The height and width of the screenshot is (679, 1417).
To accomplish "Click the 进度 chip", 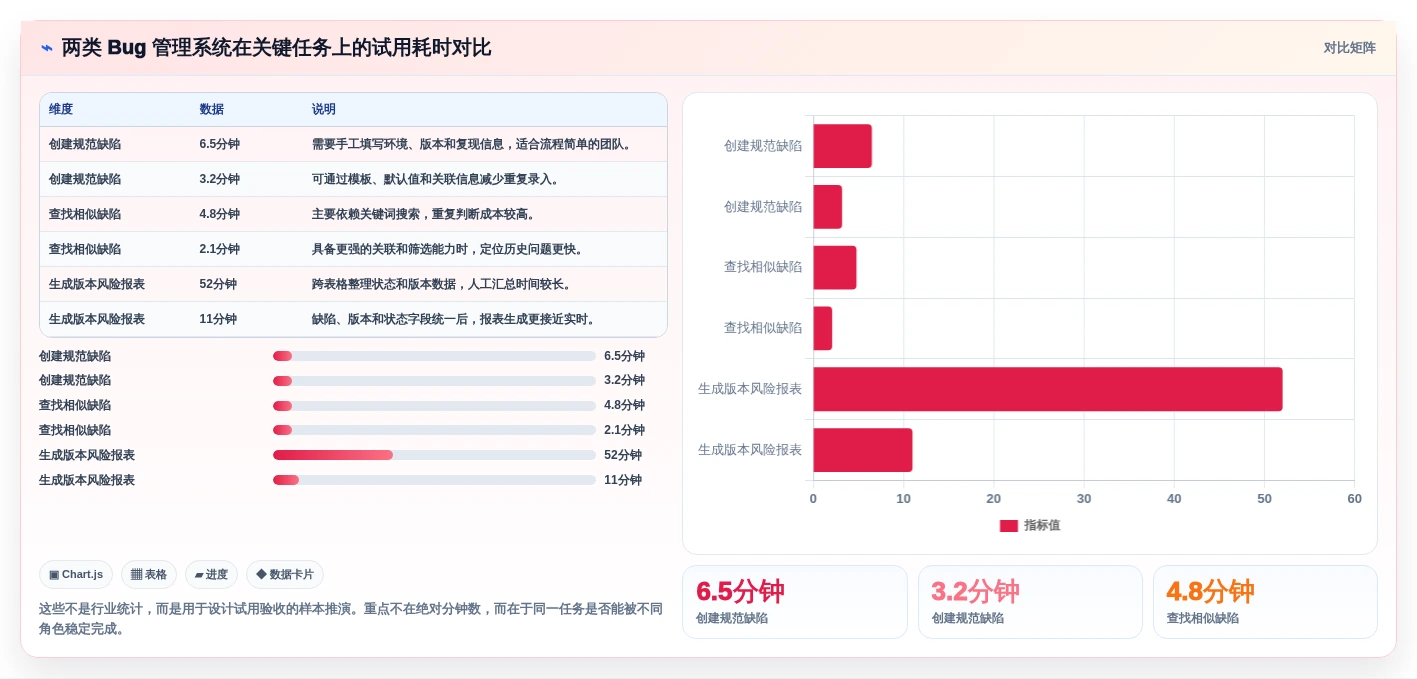I will coord(211,574).
